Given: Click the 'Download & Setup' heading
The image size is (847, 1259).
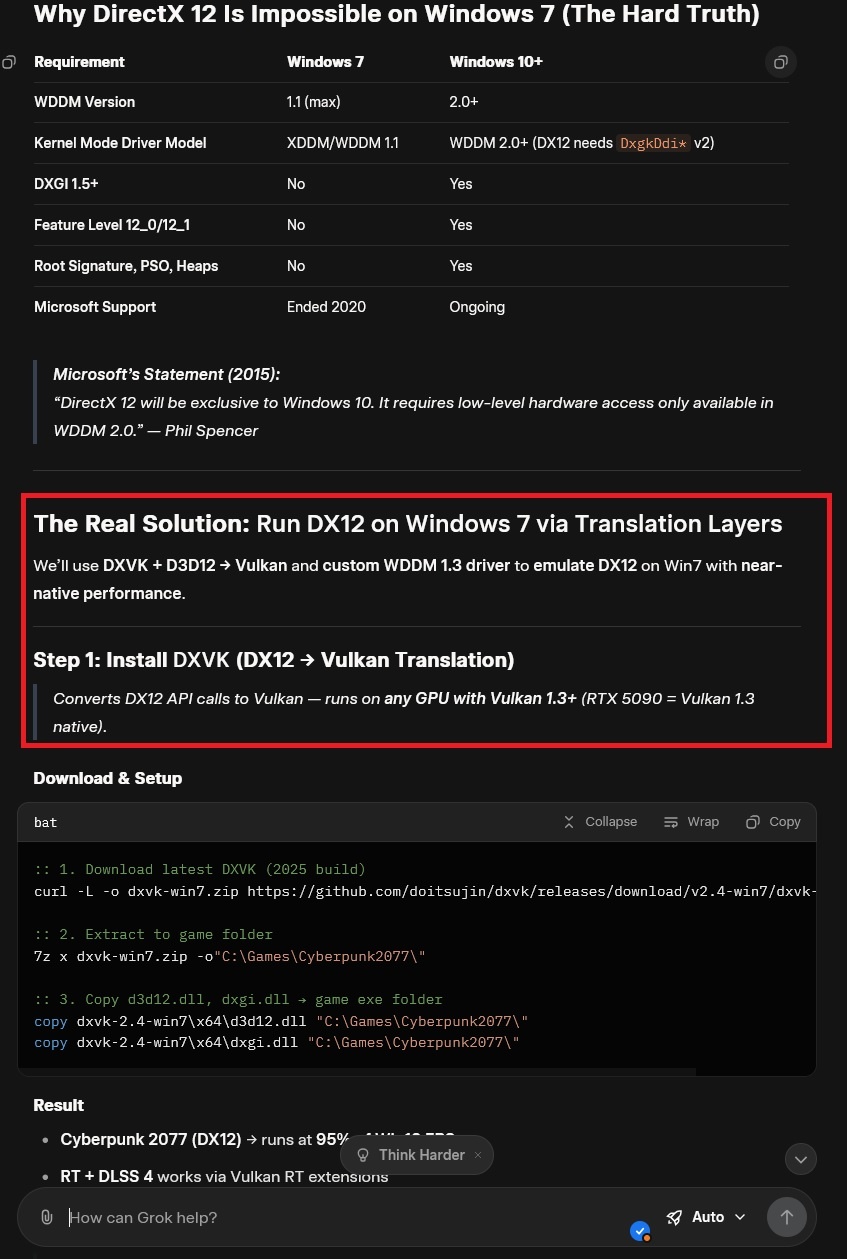Looking at the screenshot, I should (x=108, y=778).
